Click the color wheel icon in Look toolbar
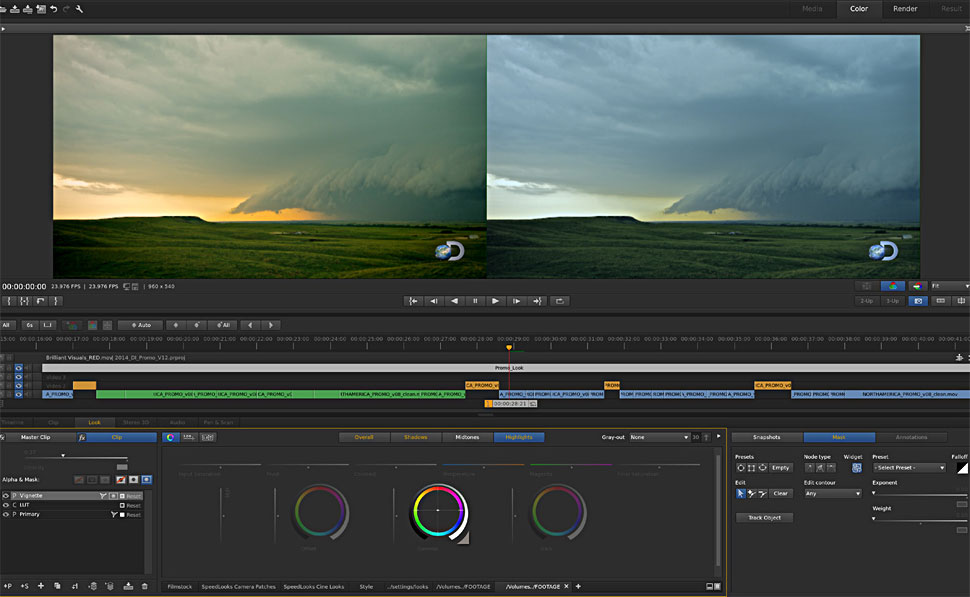Viewport: 970px width, 597px height. (x=171, y=437)
